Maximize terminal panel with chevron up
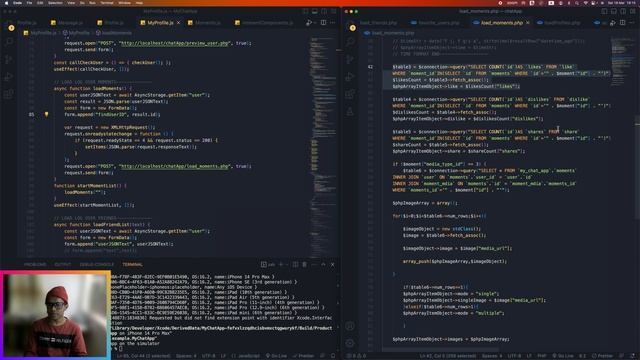This screenshot has width=640, height=360. point(323,264)
